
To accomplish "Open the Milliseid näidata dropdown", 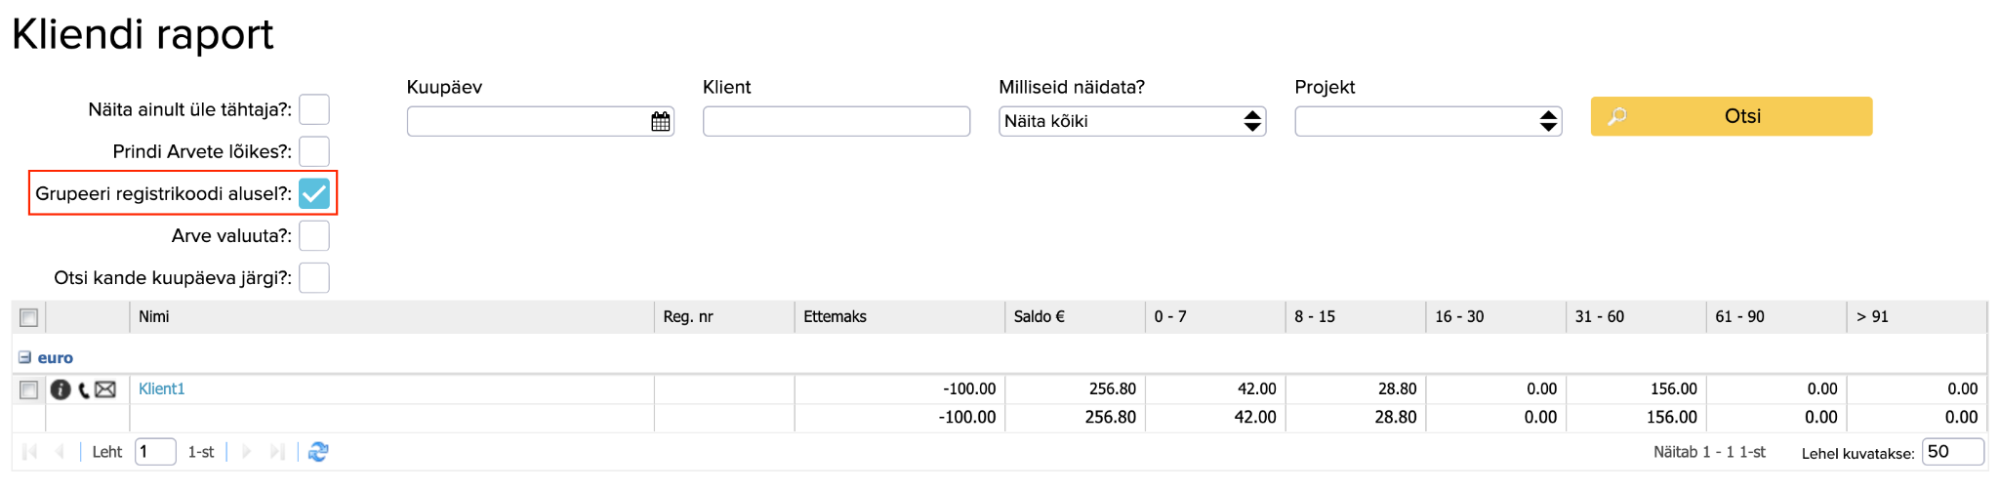I will pos(1131,122).
